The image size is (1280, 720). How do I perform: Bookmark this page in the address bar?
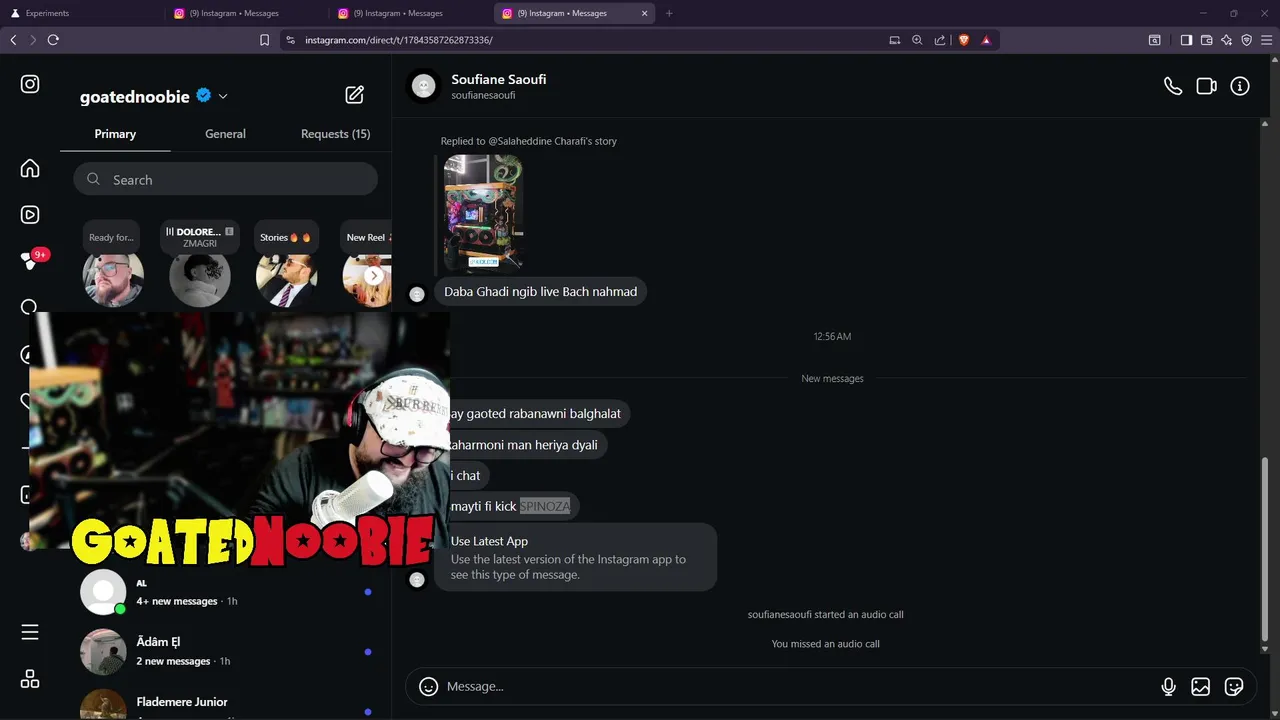point(264,40)
